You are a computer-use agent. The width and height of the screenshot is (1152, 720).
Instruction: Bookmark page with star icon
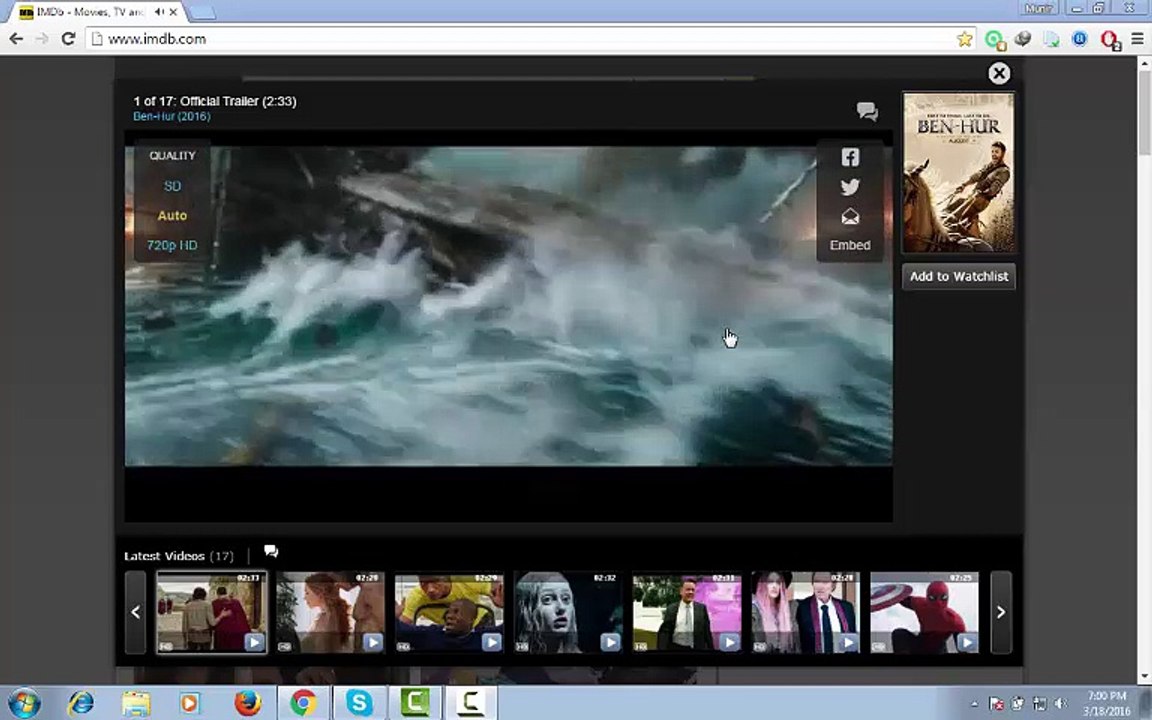tap(965, 39)
